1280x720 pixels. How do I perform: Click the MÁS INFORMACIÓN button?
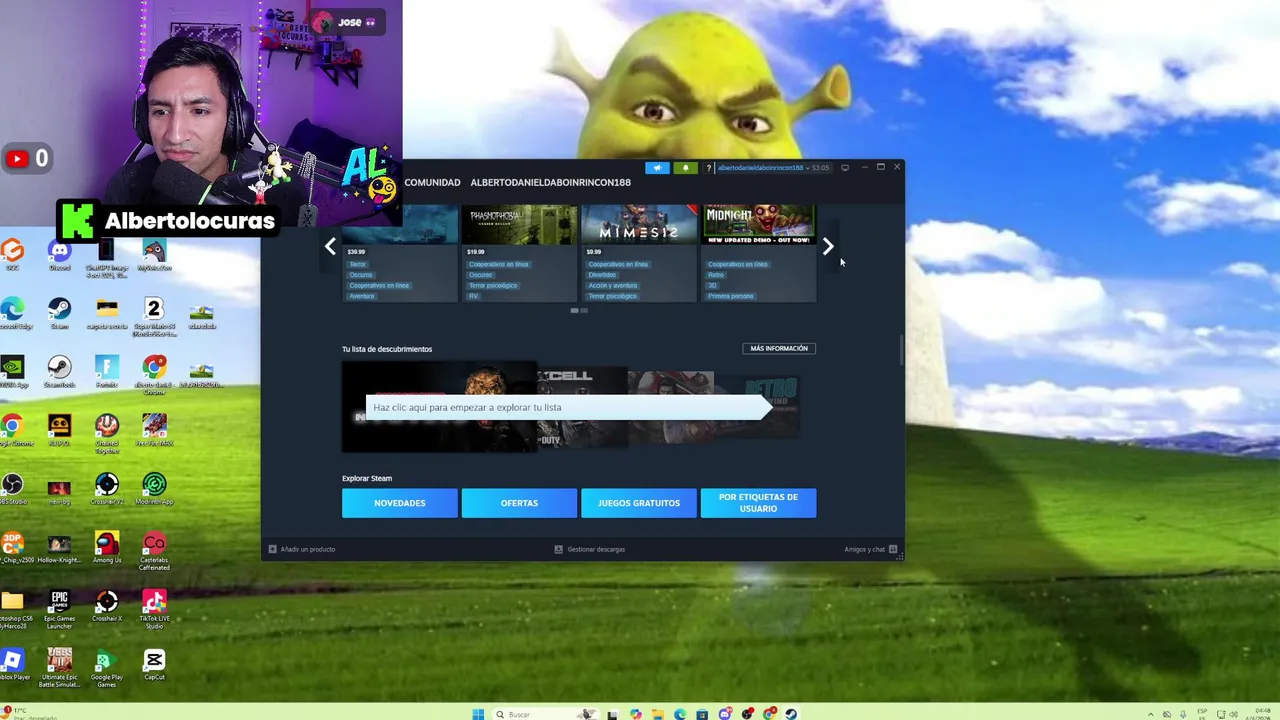click(x=779, y=348)
